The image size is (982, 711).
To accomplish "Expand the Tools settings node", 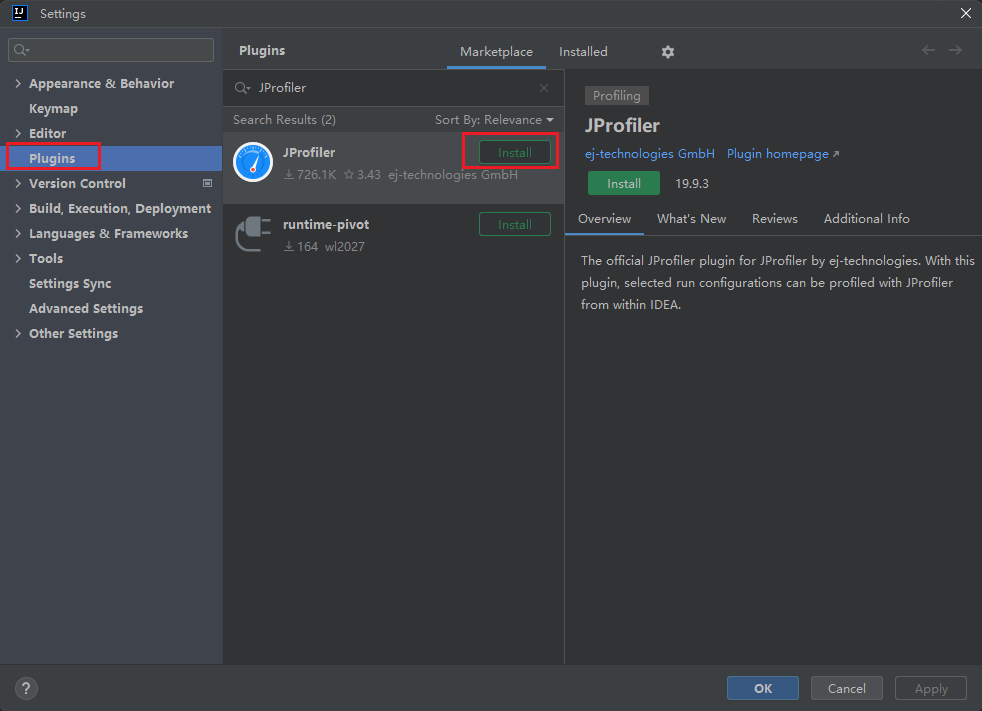I will (18, 259).
